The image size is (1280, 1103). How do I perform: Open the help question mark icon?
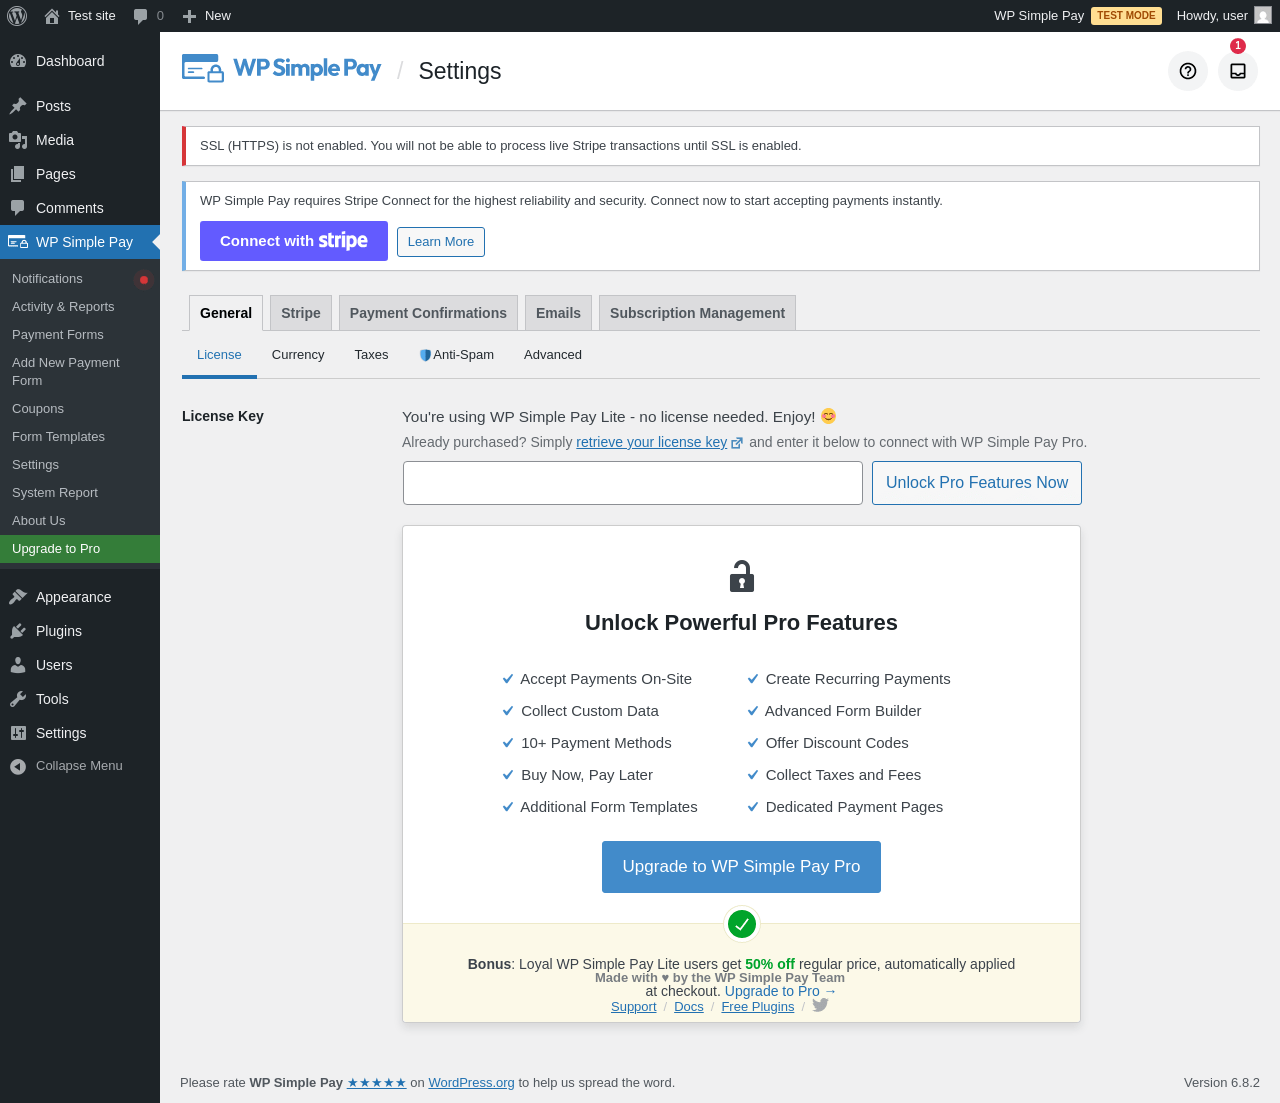1188,71
